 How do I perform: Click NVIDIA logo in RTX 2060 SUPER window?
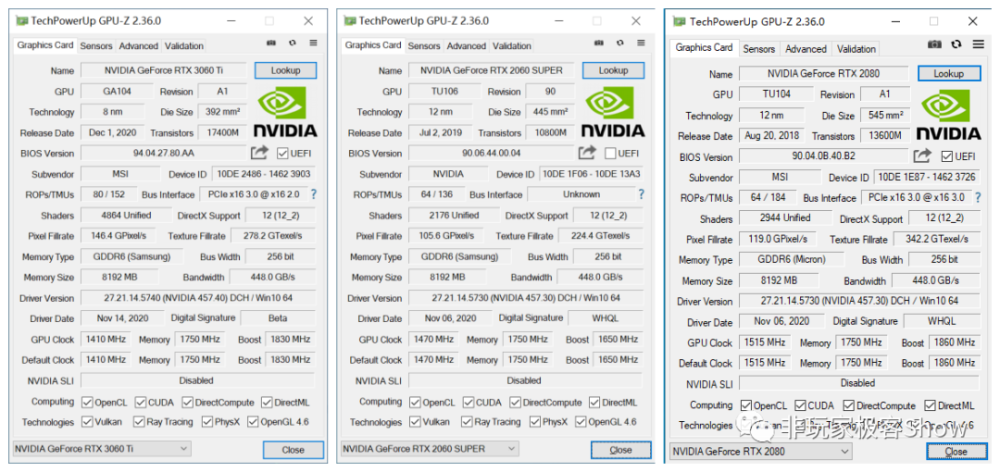click(x=613, y=112)
